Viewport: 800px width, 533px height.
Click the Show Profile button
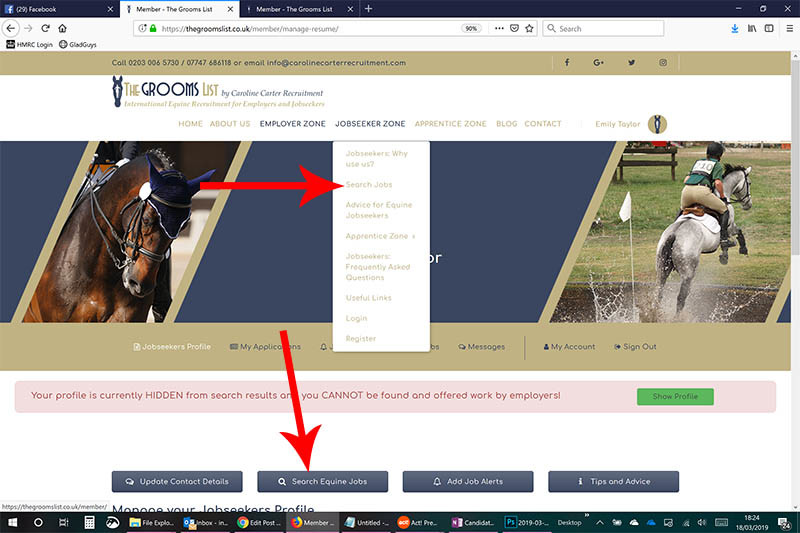tap(675, 396)
